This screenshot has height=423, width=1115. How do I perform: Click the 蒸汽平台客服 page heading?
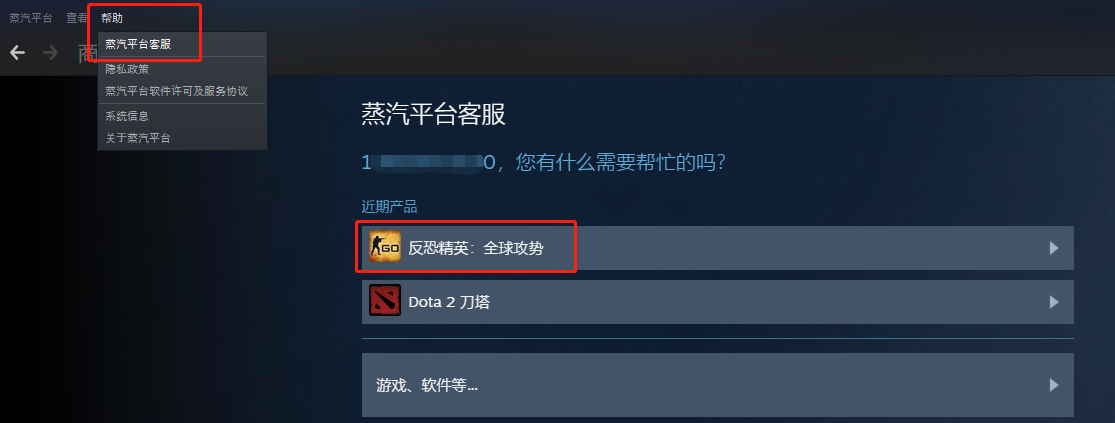click(x=434, y=114)
